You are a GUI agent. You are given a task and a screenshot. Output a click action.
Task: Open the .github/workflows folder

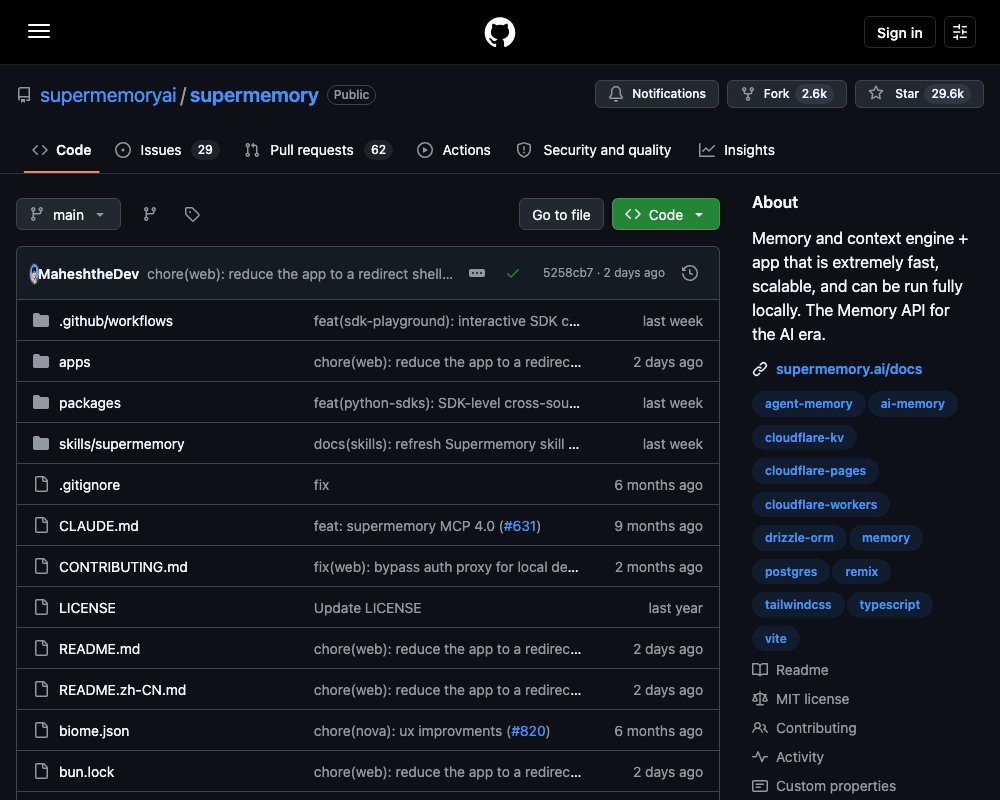115,321
